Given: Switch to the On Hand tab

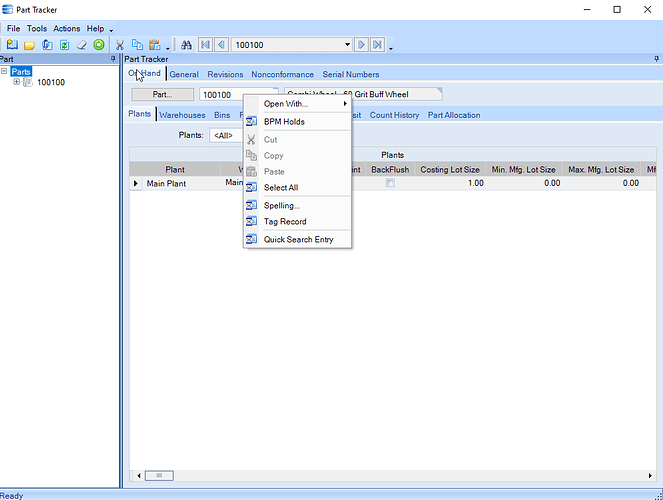Looking at the screenshot, I should click(145, 74).
